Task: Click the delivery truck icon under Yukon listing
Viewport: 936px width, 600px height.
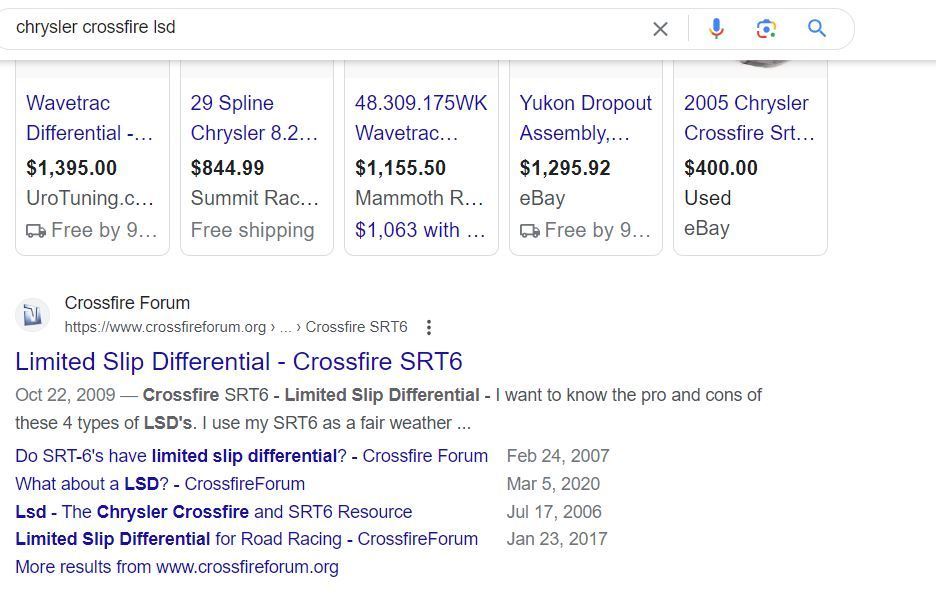Action: coord(530,231)
